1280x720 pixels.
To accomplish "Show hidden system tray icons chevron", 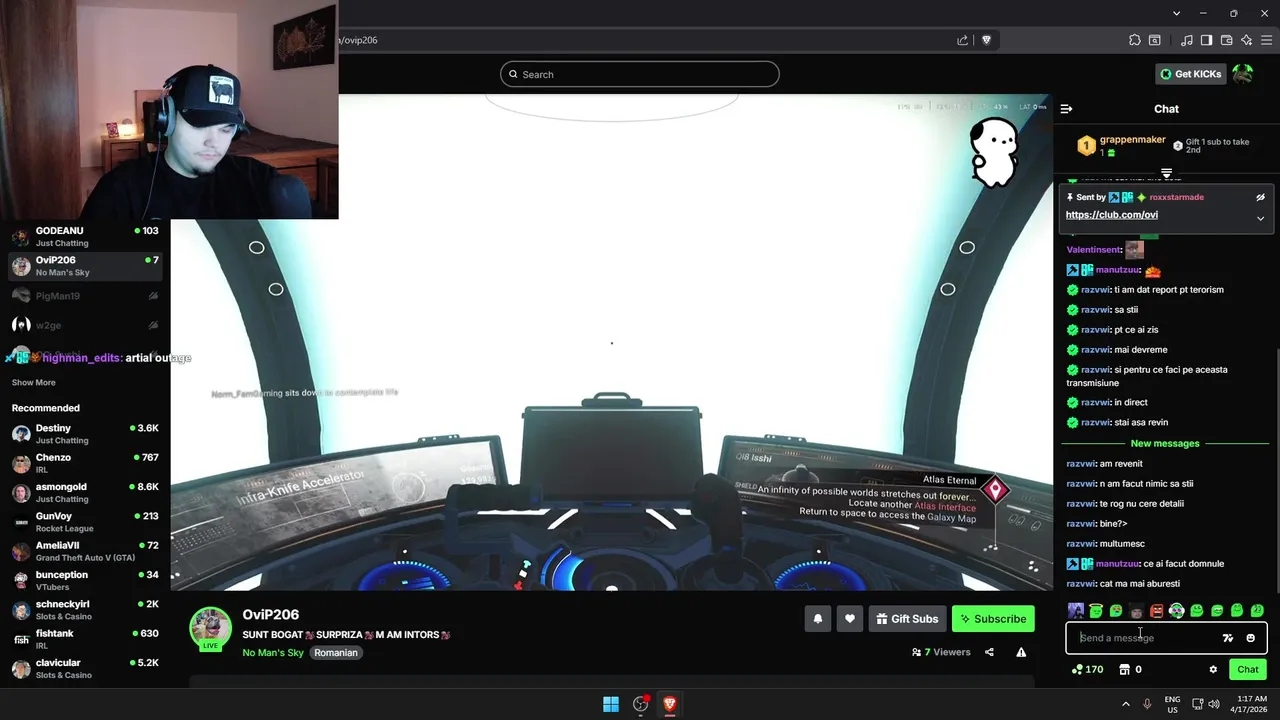I will 1125,704.
